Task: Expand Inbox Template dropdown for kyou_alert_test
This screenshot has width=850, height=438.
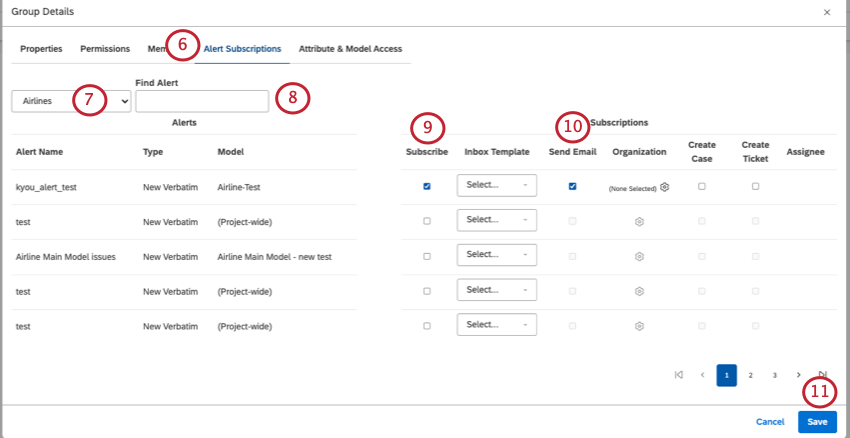Action: (496, 186)
